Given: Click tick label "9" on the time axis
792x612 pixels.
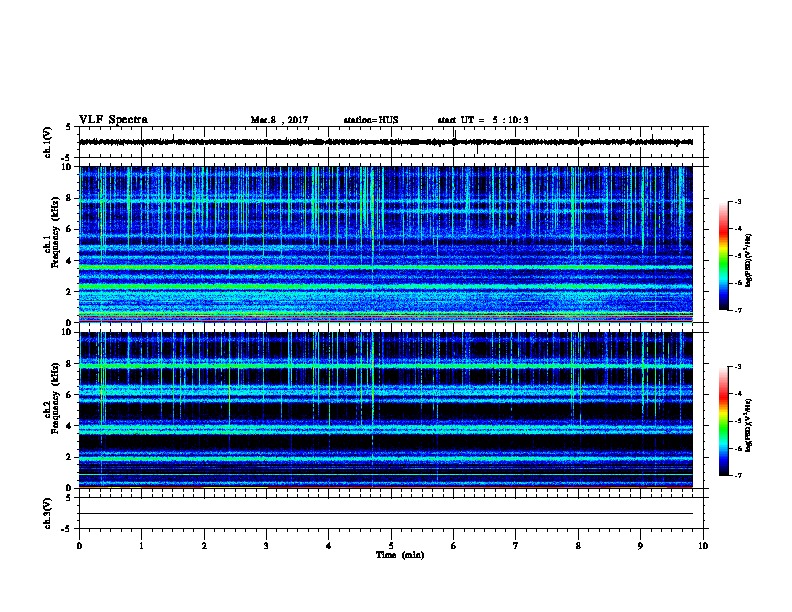Looking at the screenshot, I should (640, 545).
